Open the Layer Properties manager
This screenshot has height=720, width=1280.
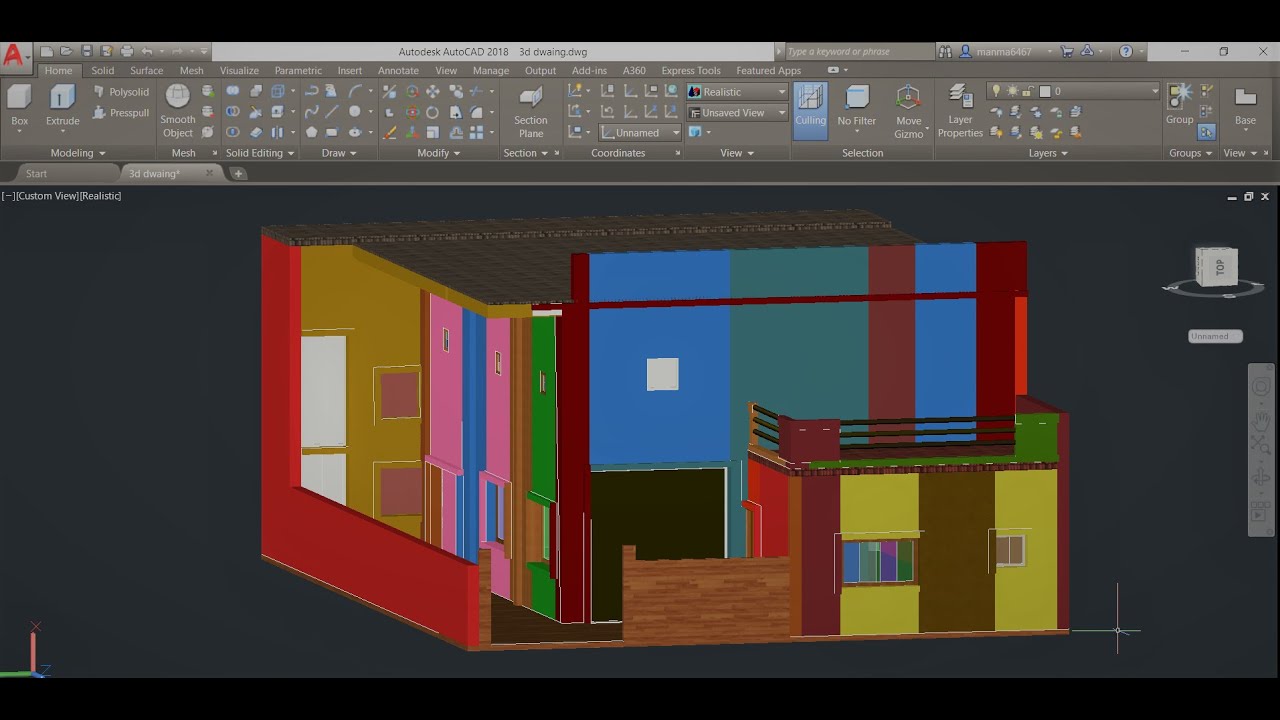point(960,112)
